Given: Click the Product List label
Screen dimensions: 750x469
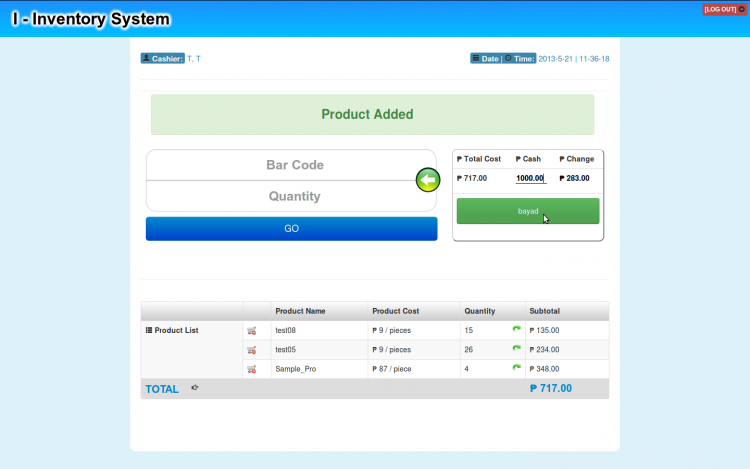Looking at the screenshot, I should pos(176,330).
